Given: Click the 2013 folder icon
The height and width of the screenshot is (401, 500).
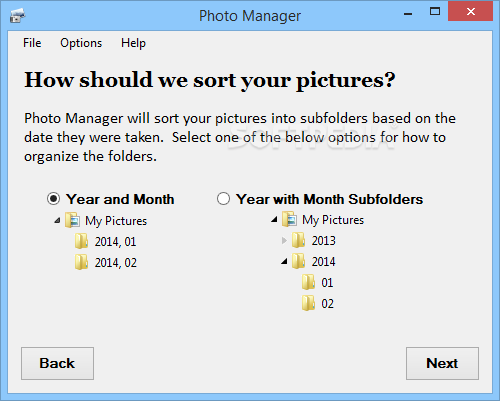Looking at the screenshot, I should 299,240.
